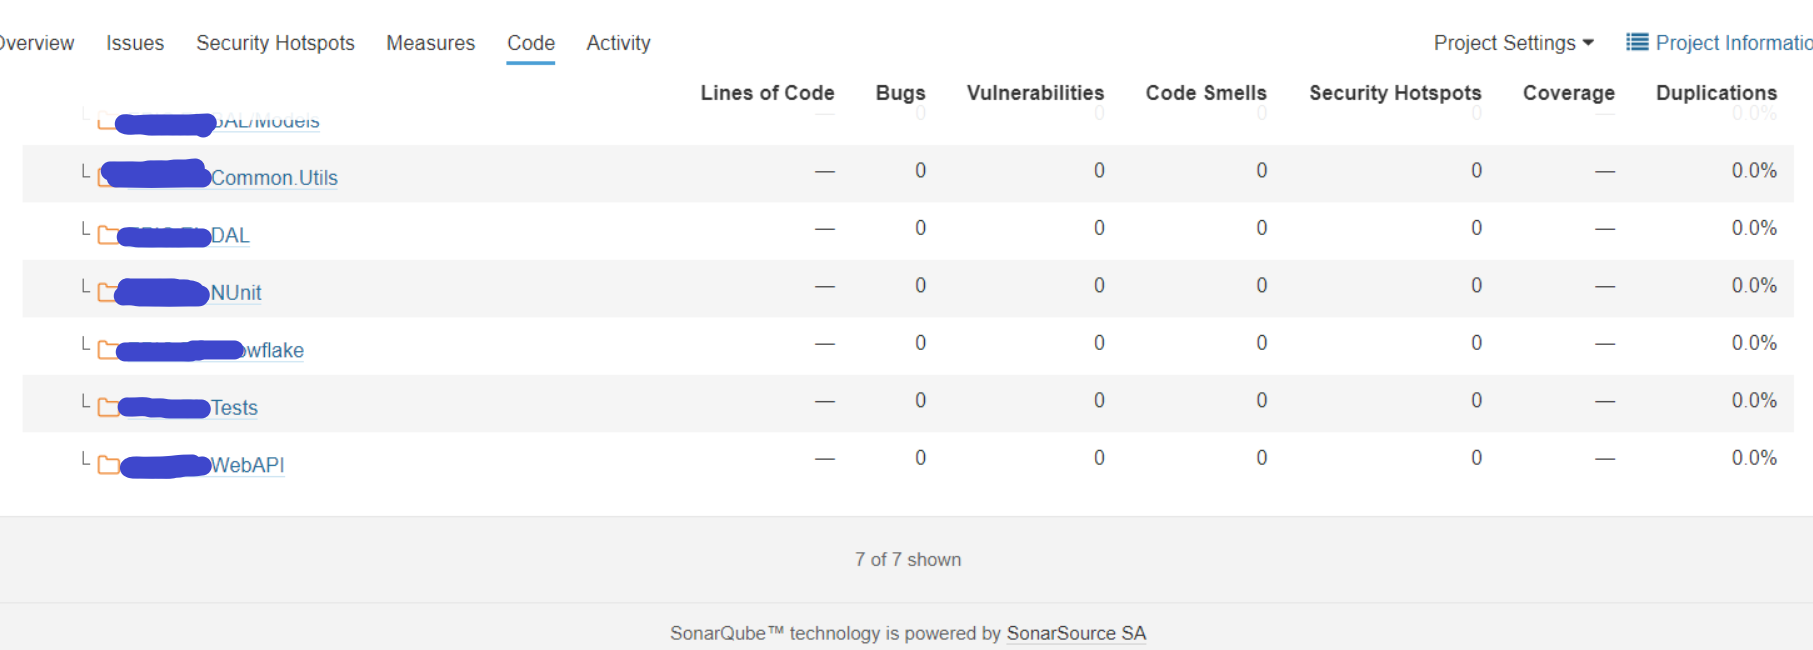
Task: Select the Code tab
Action: pos(530,43)
